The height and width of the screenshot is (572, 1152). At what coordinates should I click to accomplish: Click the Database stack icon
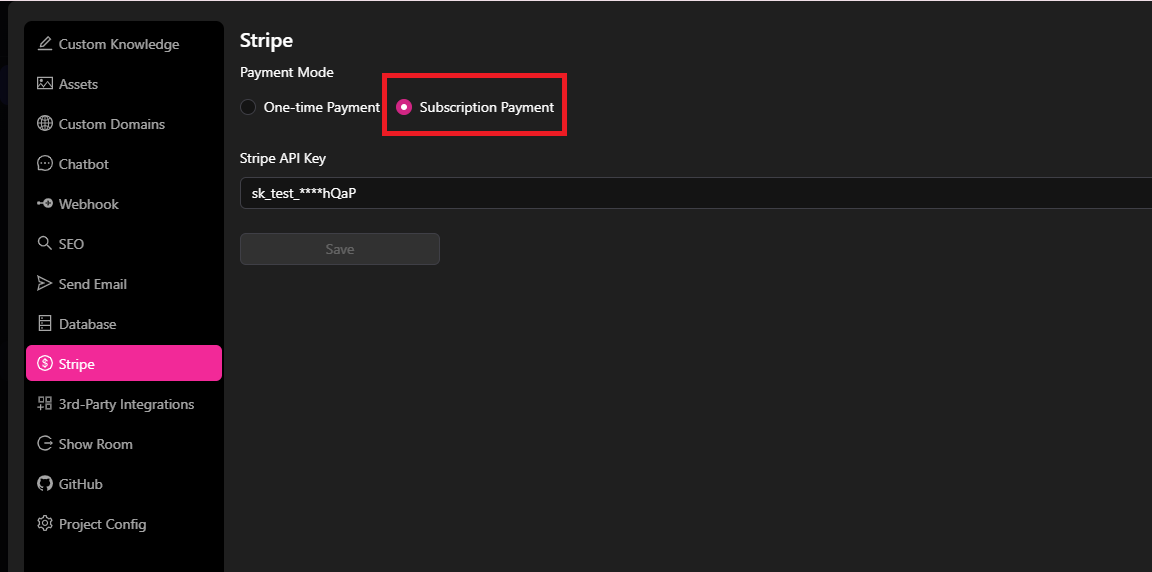44,324
